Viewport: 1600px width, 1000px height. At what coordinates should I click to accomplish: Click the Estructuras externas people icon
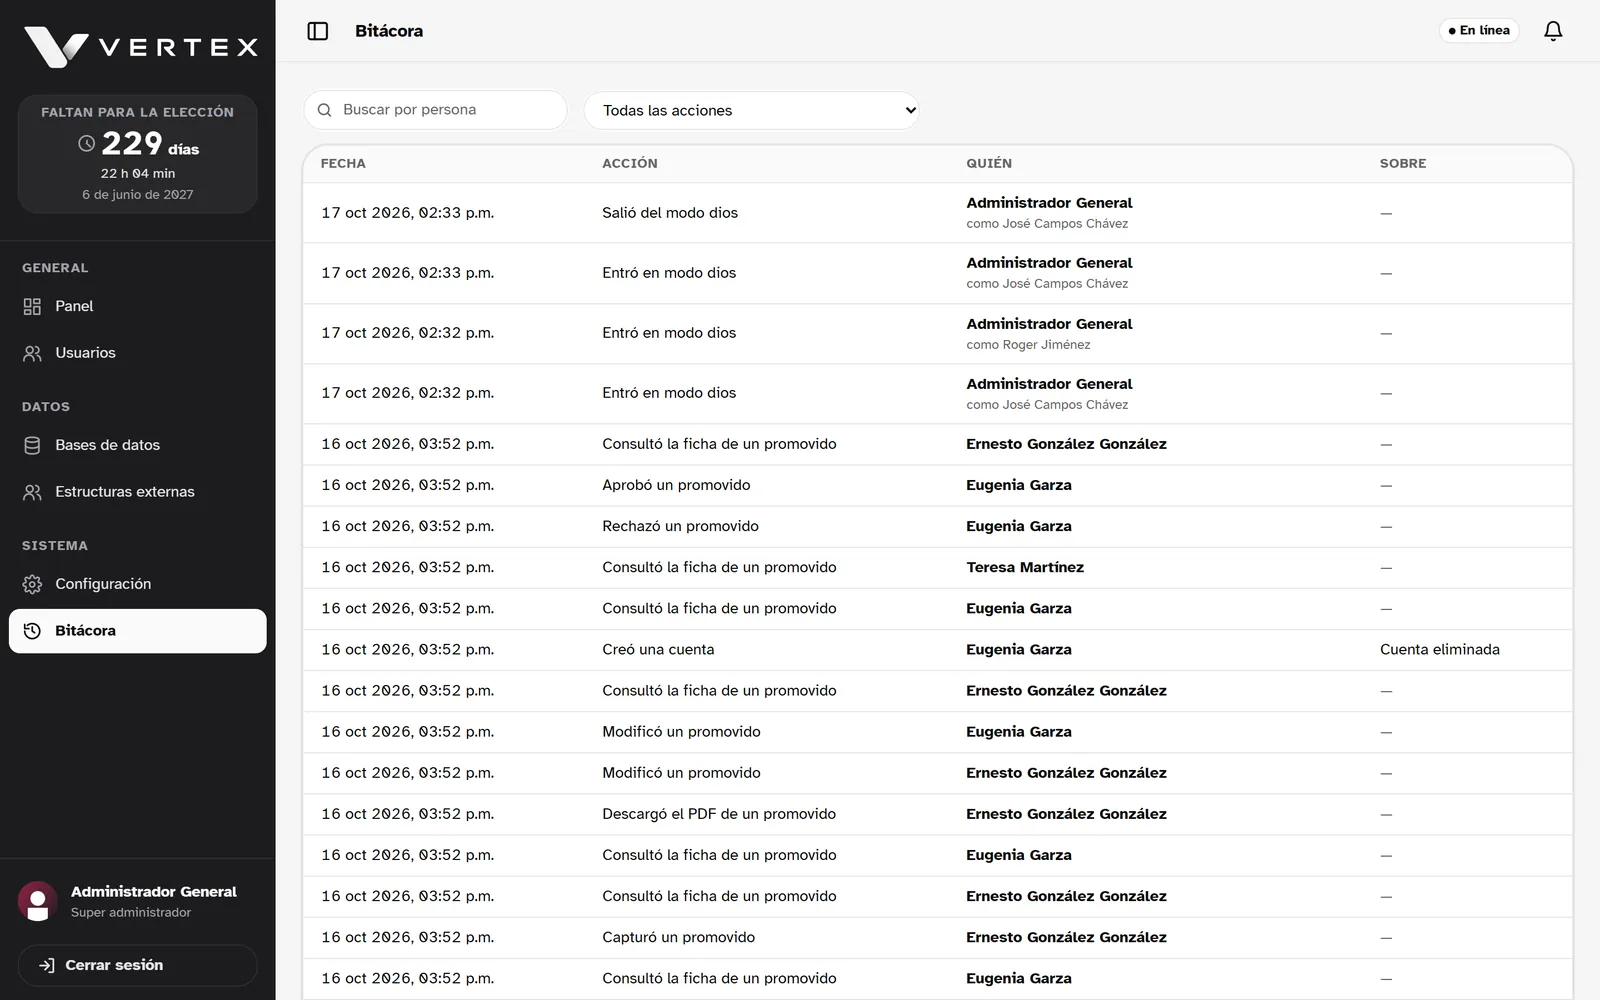(32, 492)
